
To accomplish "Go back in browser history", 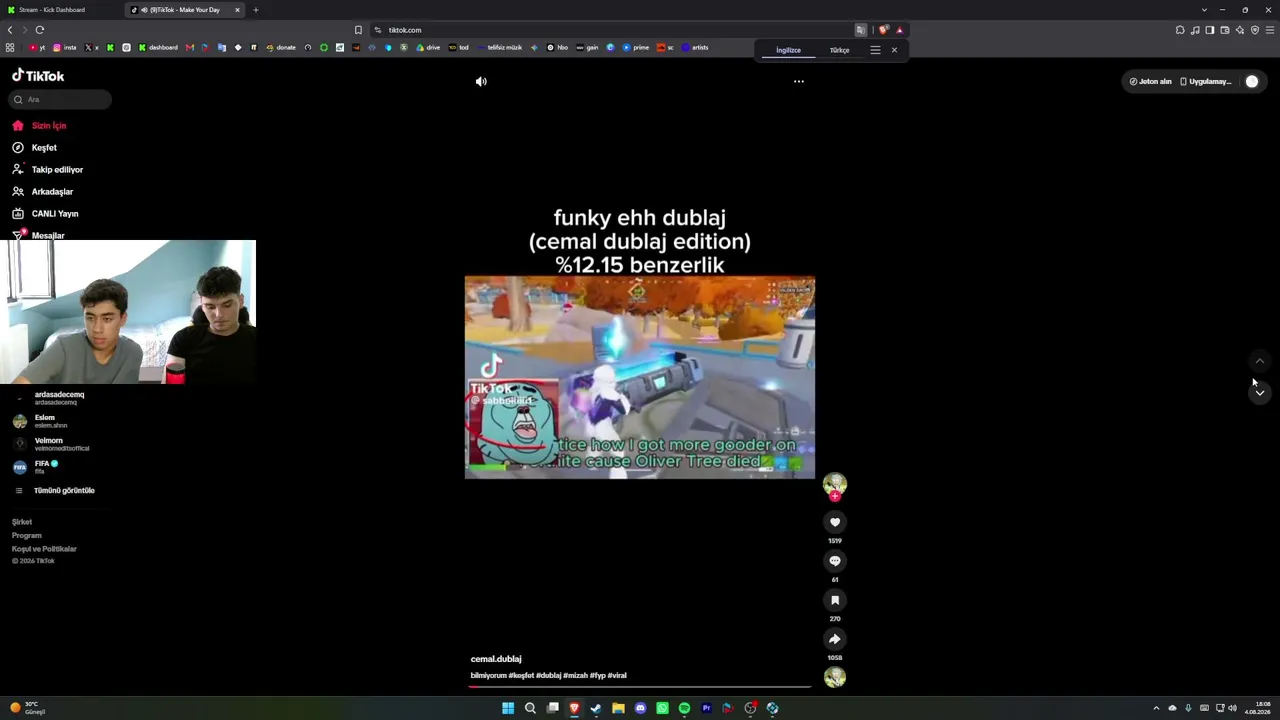I will point(10,30).
